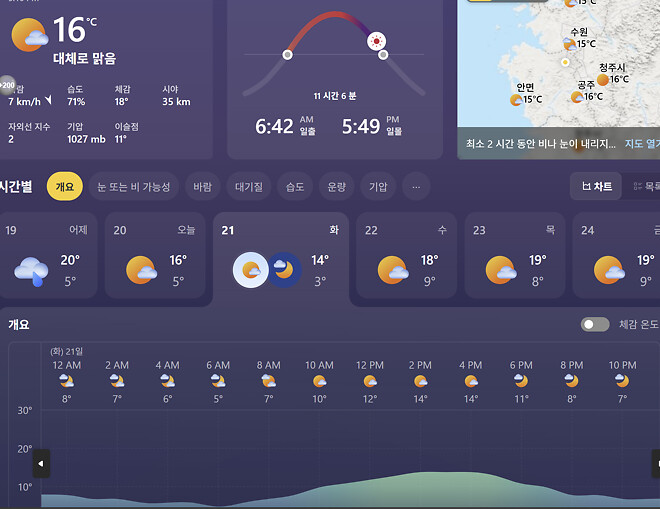Click the 10 AM hourly weather icon

click(319, 381)
